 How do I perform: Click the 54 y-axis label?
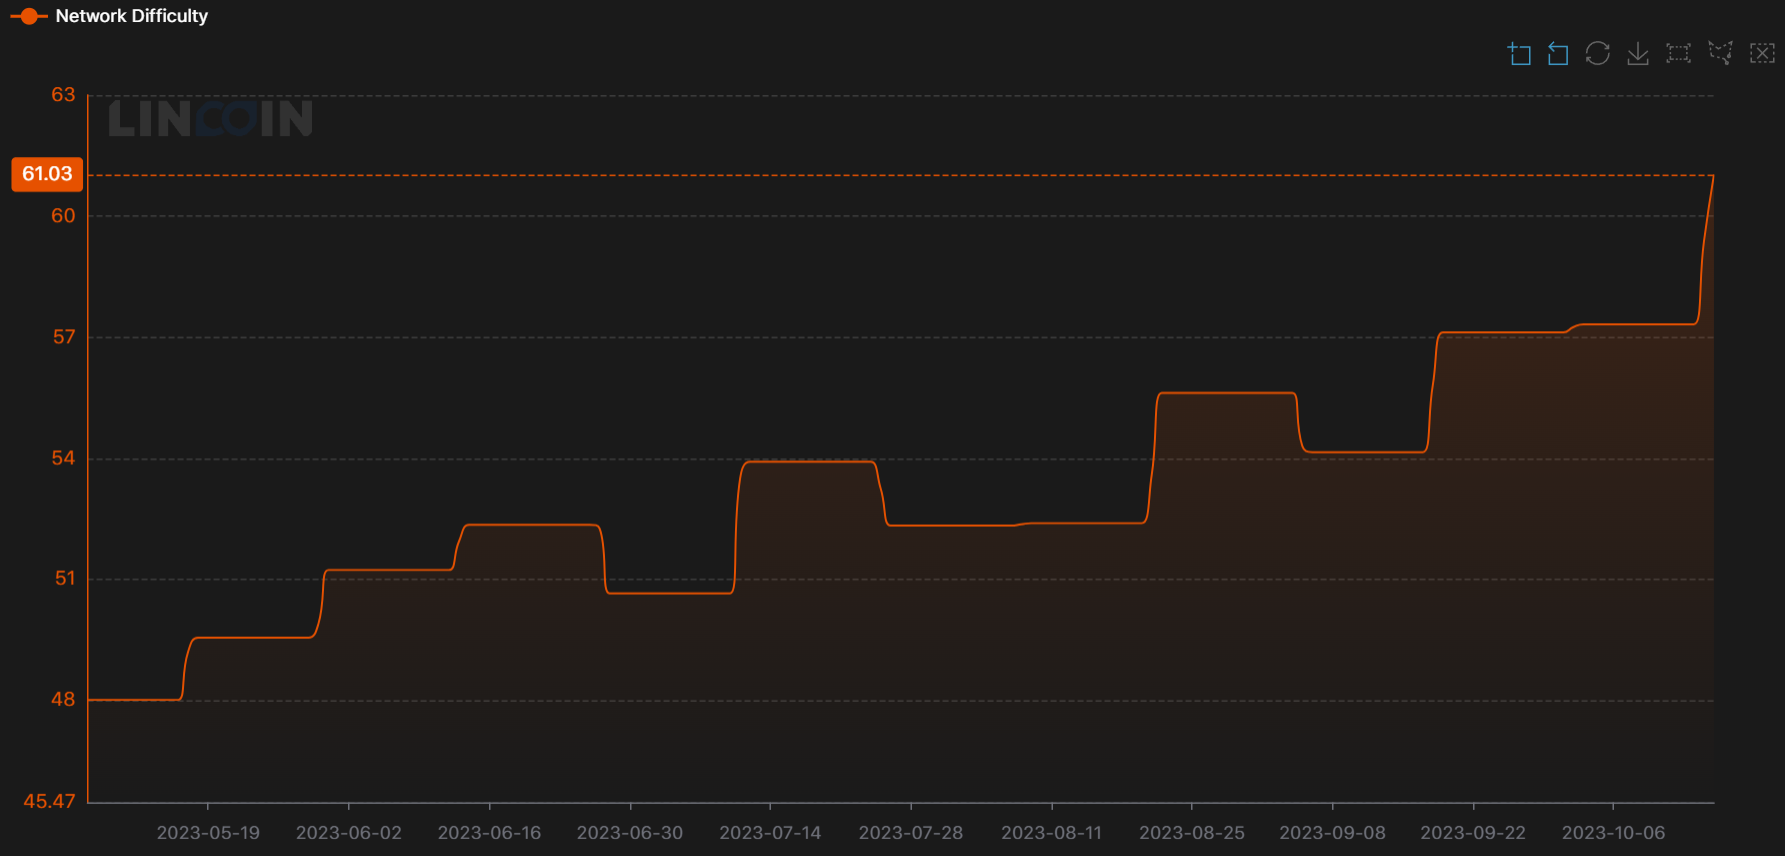point(63,458)
